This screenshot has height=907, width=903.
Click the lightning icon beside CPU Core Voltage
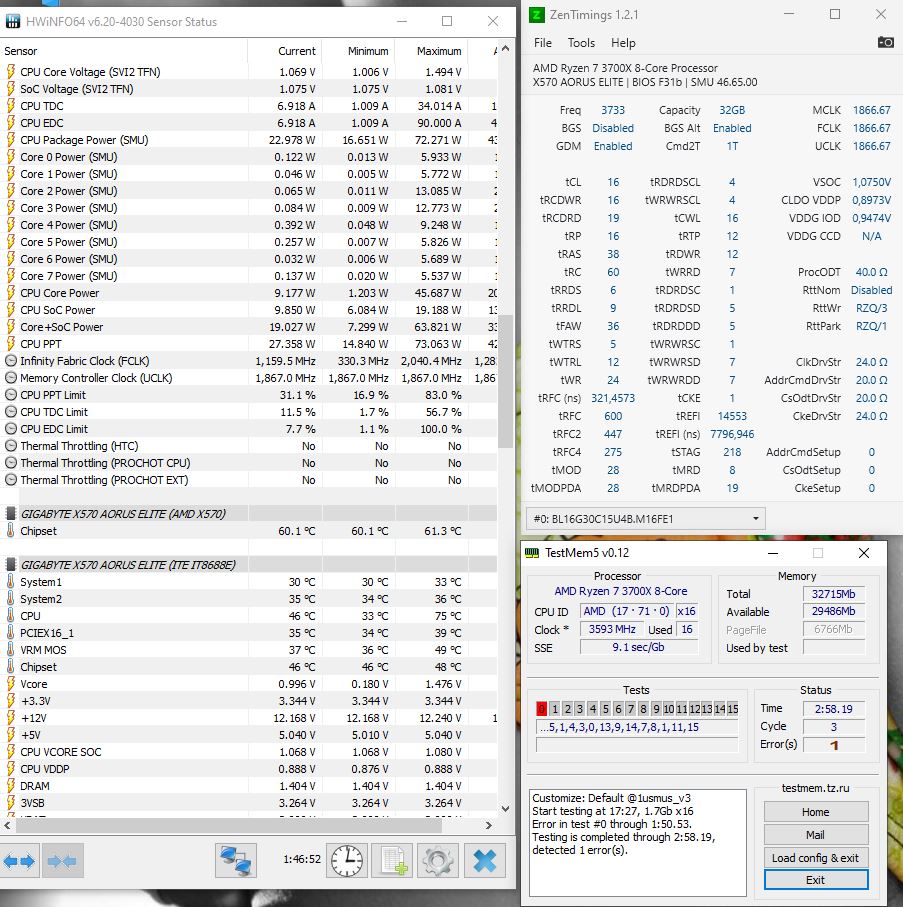click(x=10, y=72)
